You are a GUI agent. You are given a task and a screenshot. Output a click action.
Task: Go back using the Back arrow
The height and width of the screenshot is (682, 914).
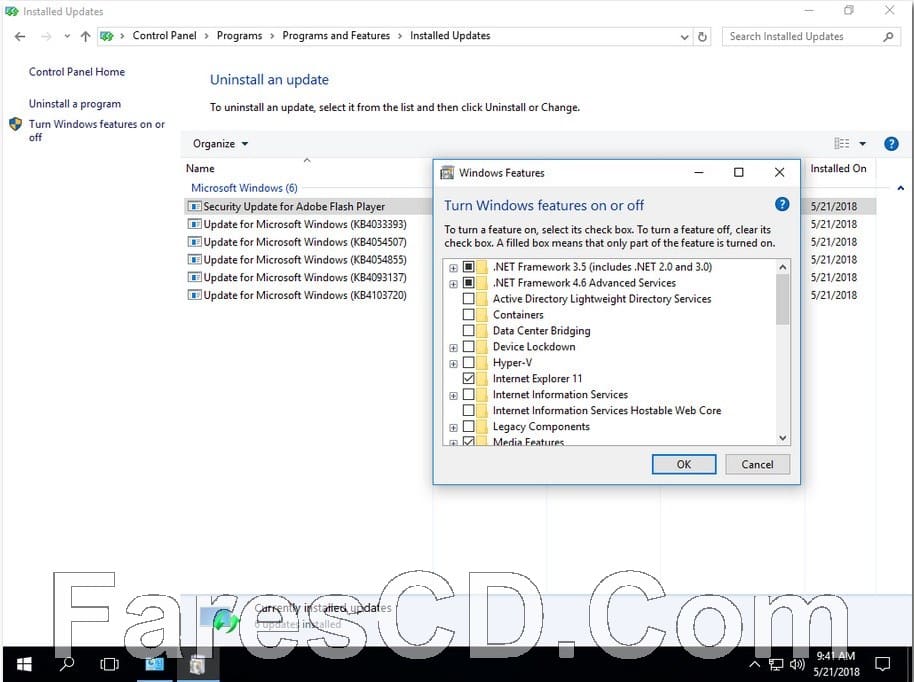[20, 37]
